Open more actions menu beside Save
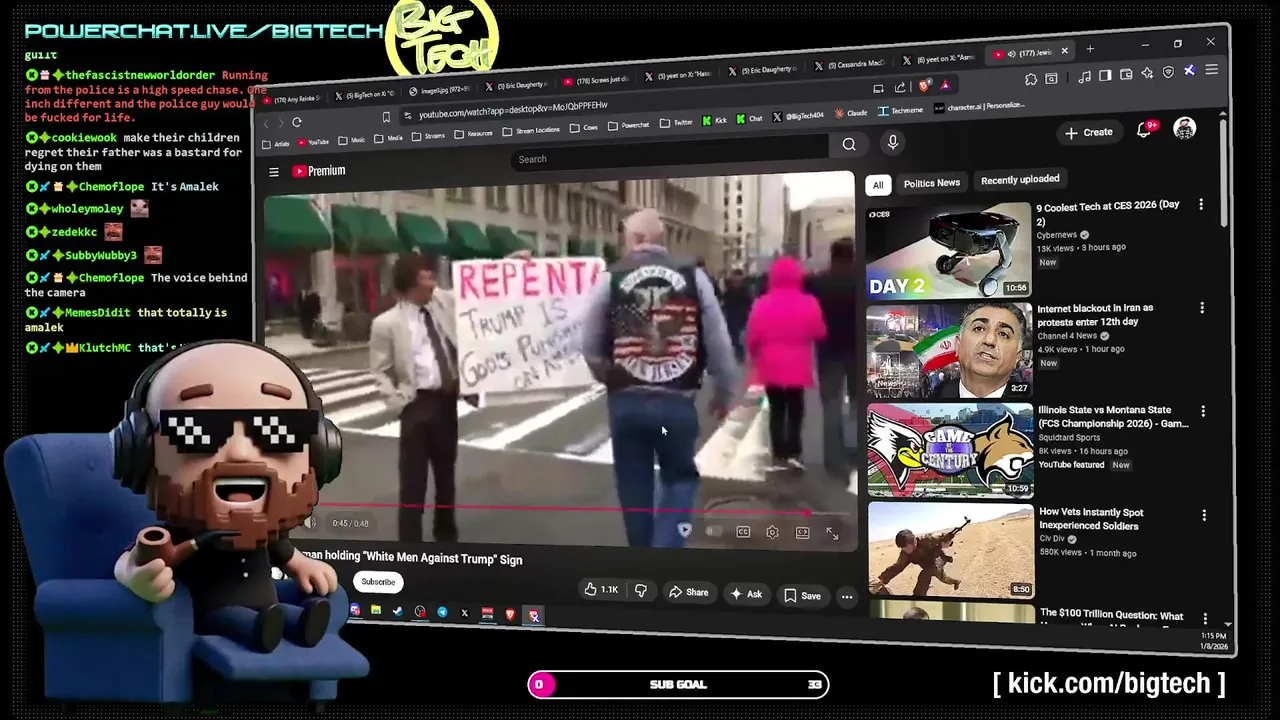The width and height of the screenshot is (1280, 720). (847, 597)
